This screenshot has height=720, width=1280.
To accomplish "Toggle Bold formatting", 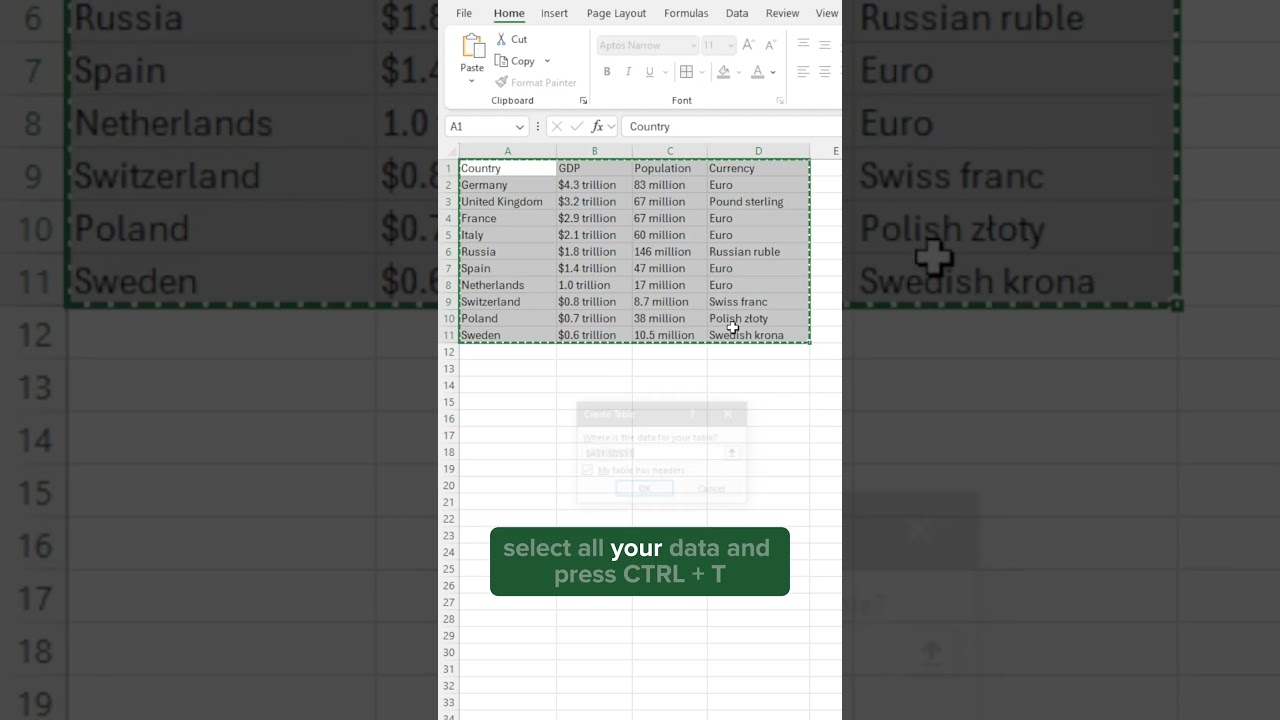I will [607, 72].
